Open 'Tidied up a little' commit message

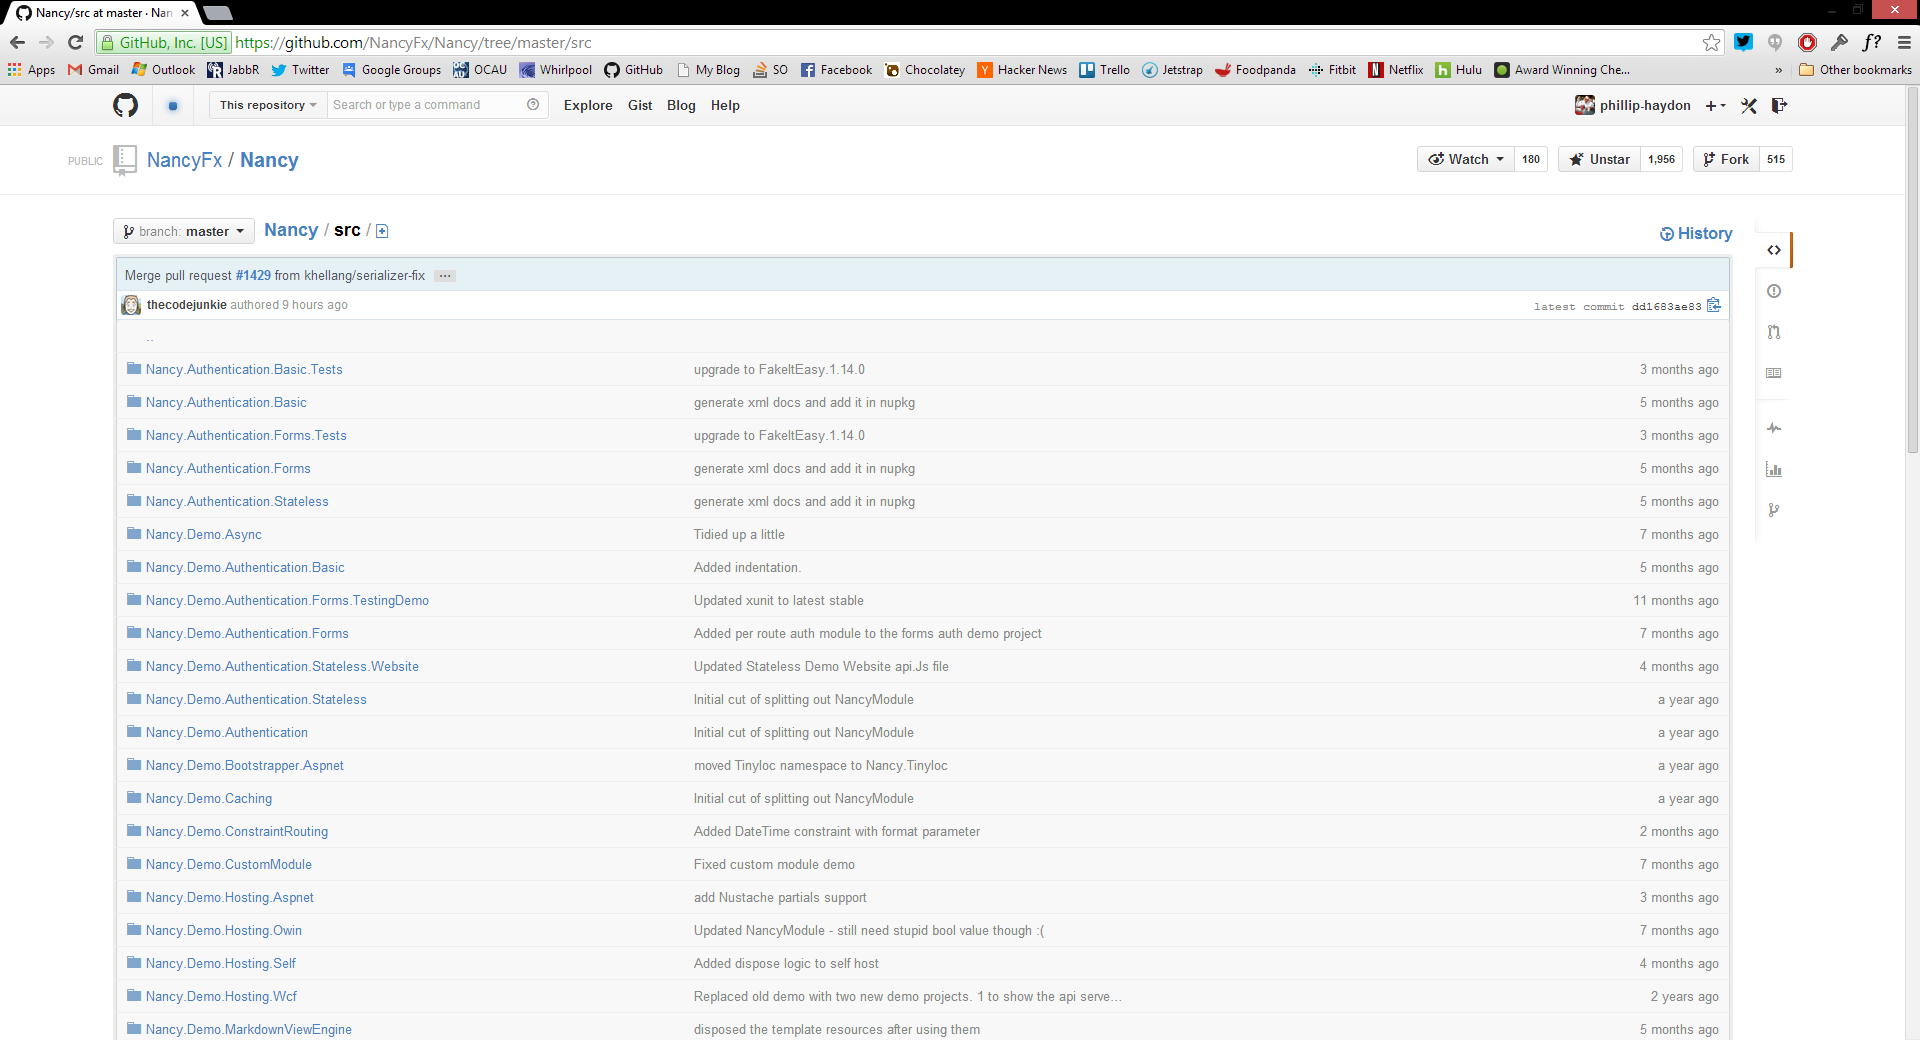pyautogui.click(x=739, y=534)
